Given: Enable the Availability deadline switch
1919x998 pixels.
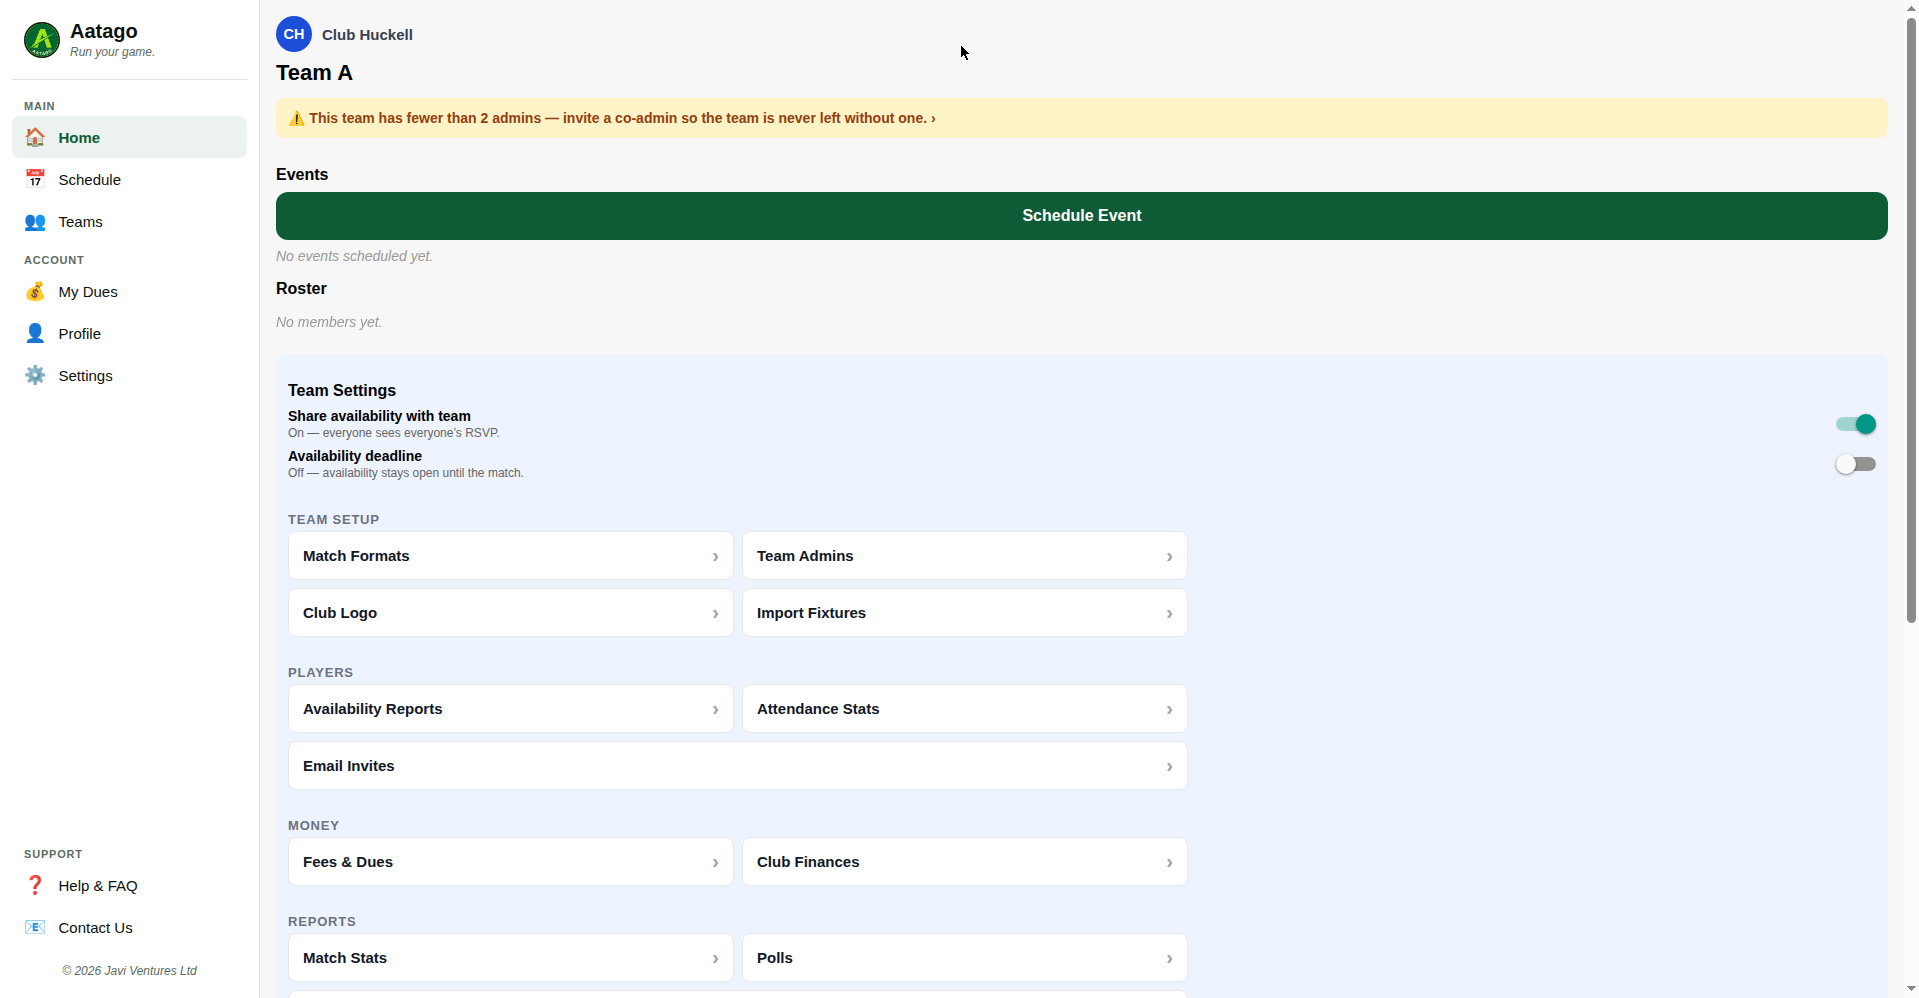Looking at the screenshot, I should point(1856,464).
